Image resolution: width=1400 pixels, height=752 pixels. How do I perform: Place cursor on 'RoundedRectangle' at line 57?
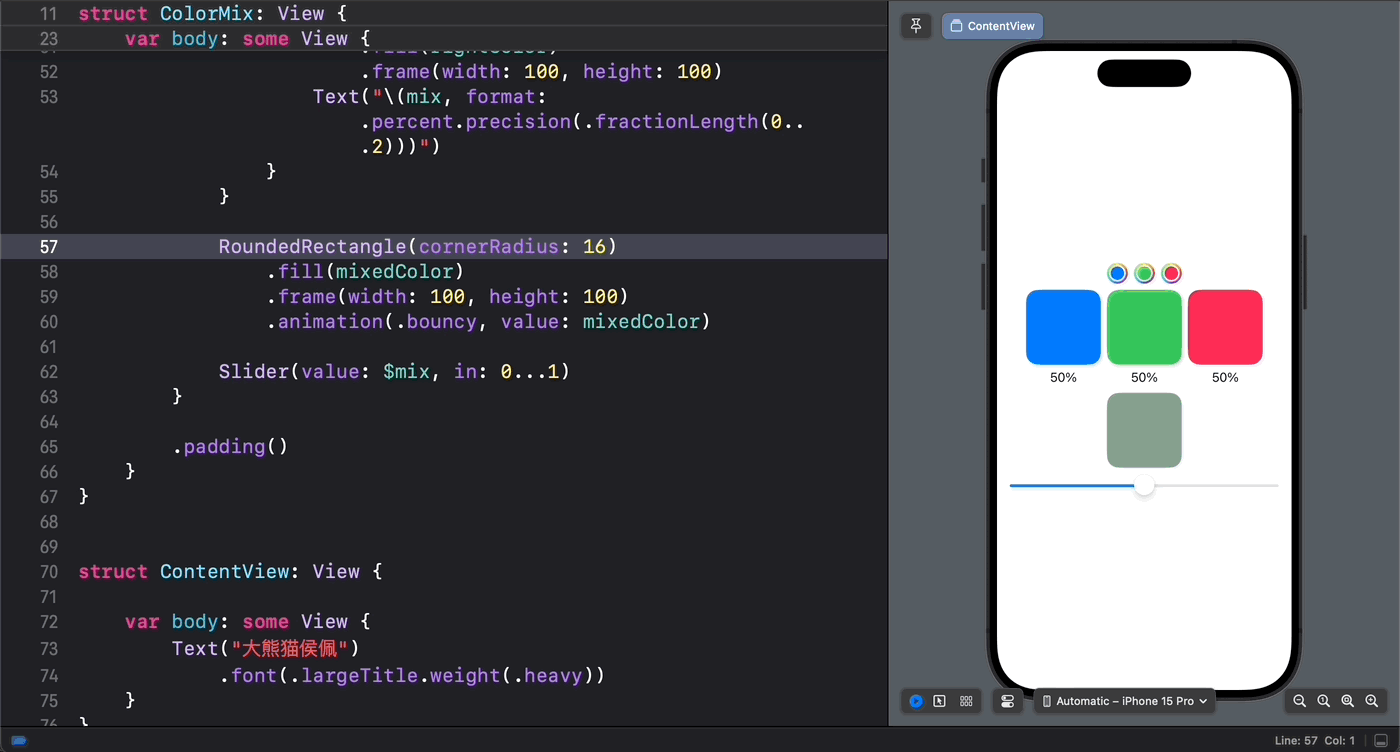point(312,247)
